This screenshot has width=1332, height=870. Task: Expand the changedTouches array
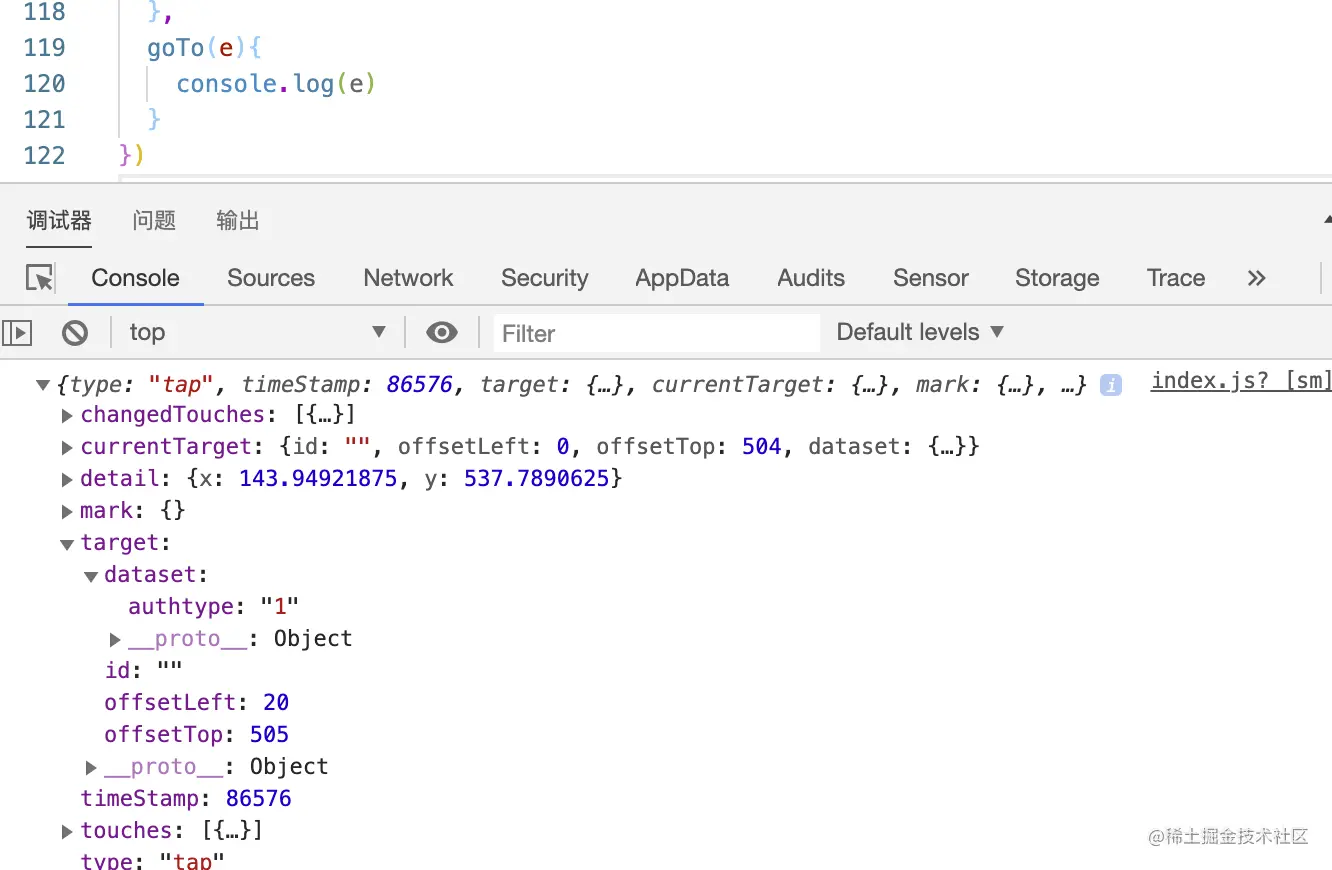67,415
